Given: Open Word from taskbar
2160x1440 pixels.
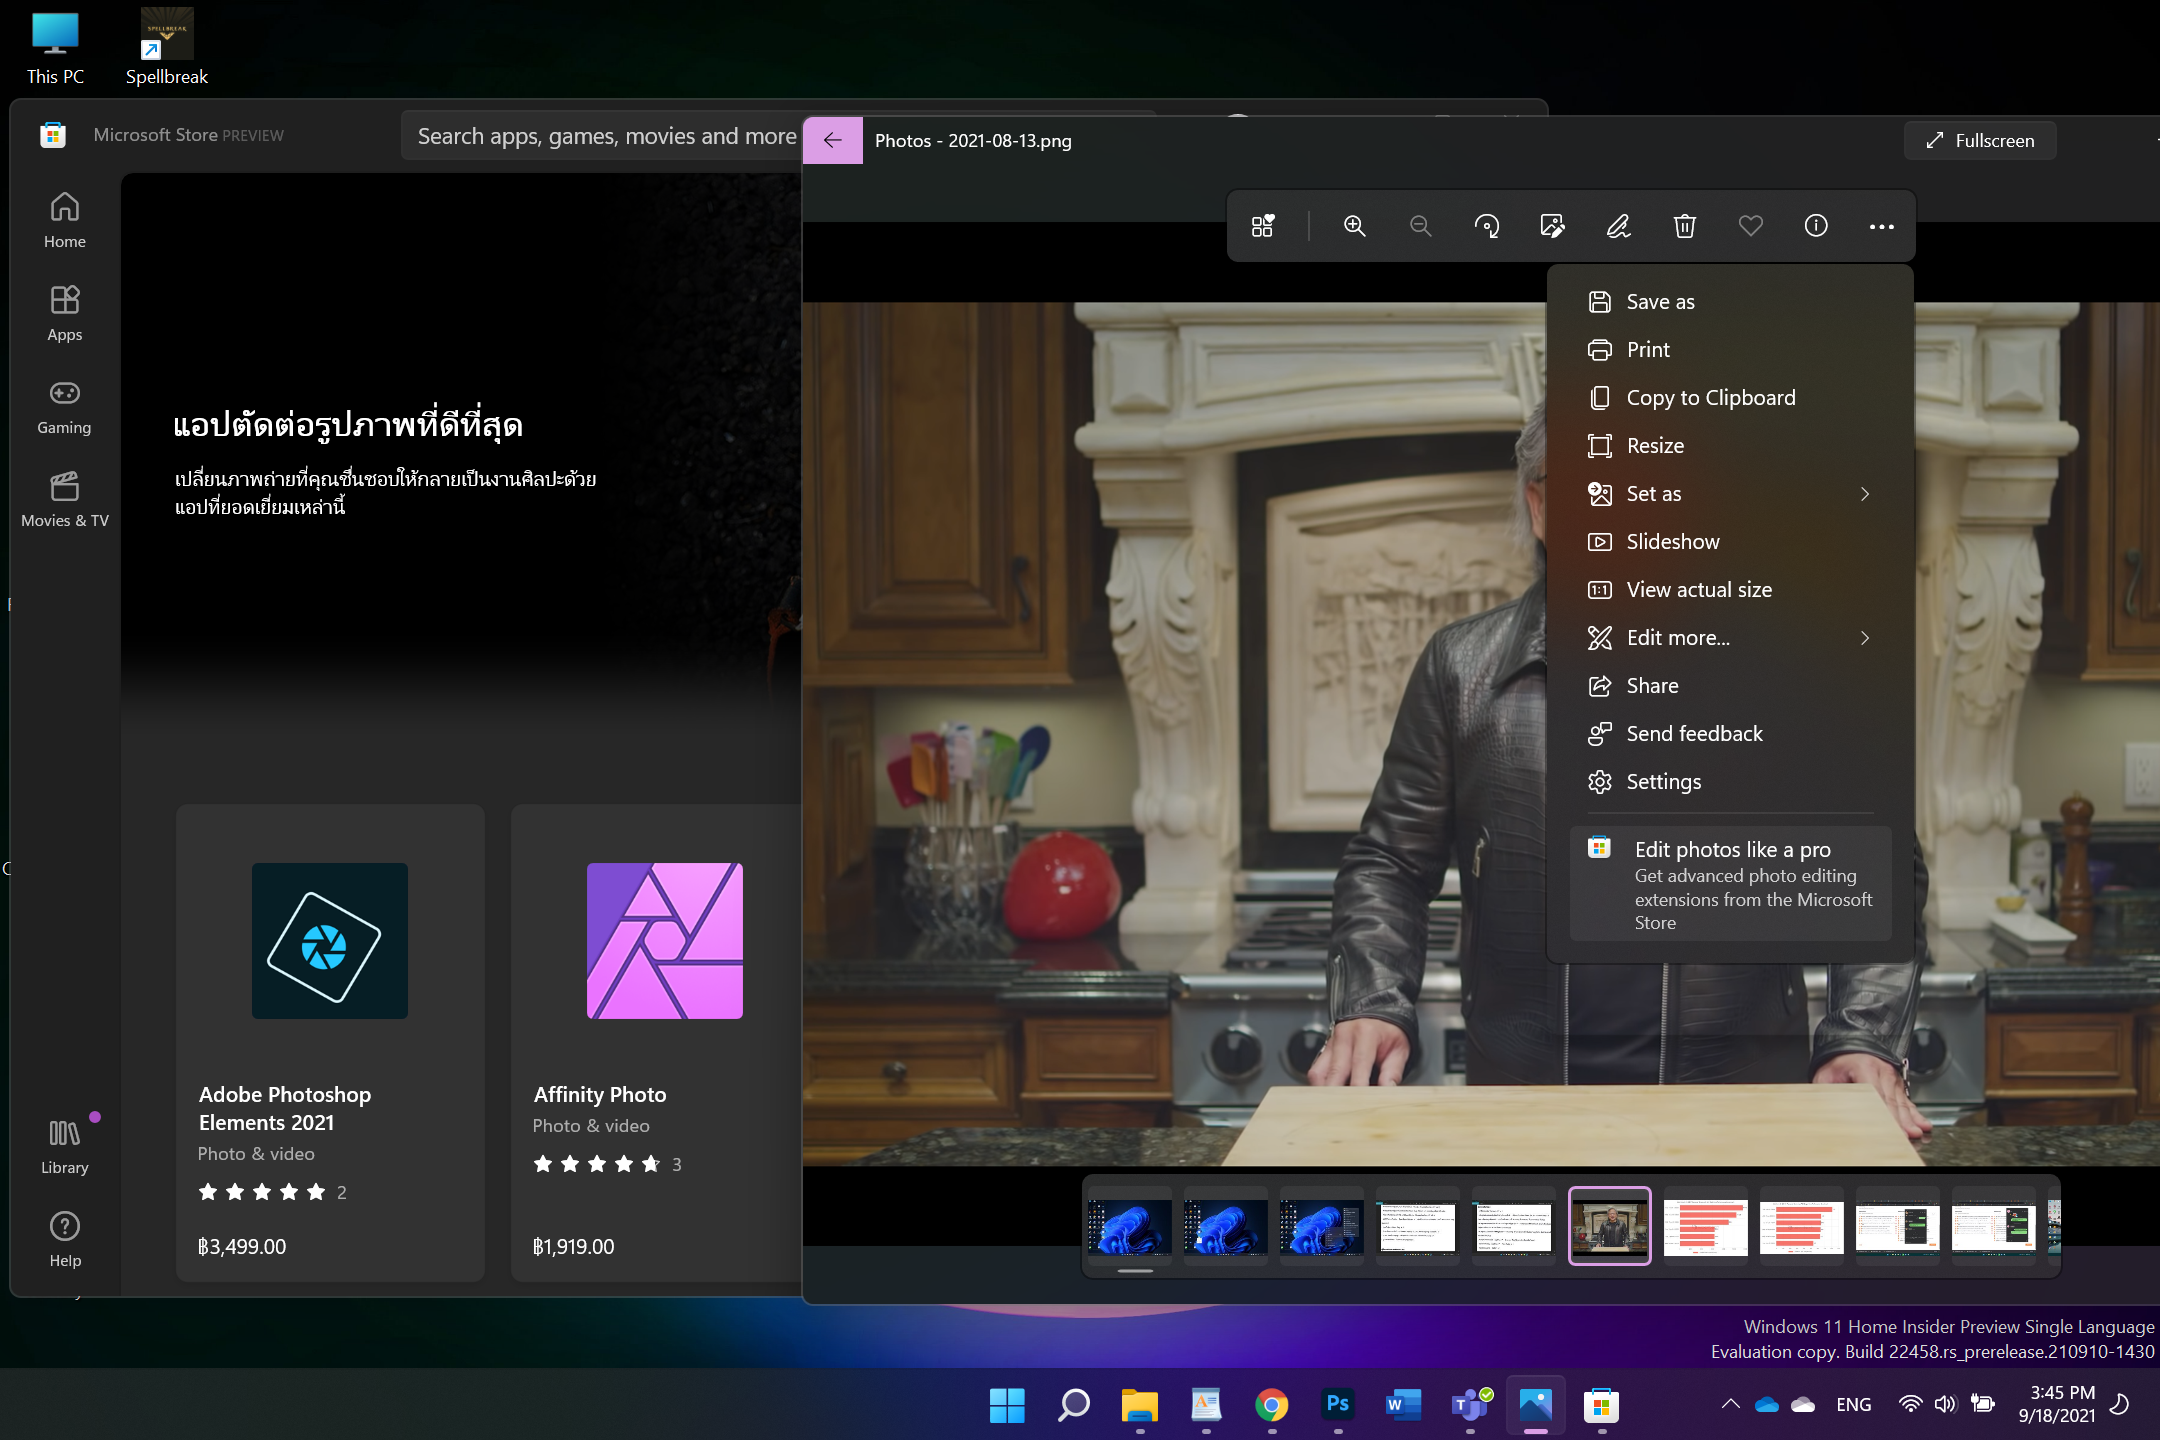Looking at the screenshot, I should coord(1403,1405).
